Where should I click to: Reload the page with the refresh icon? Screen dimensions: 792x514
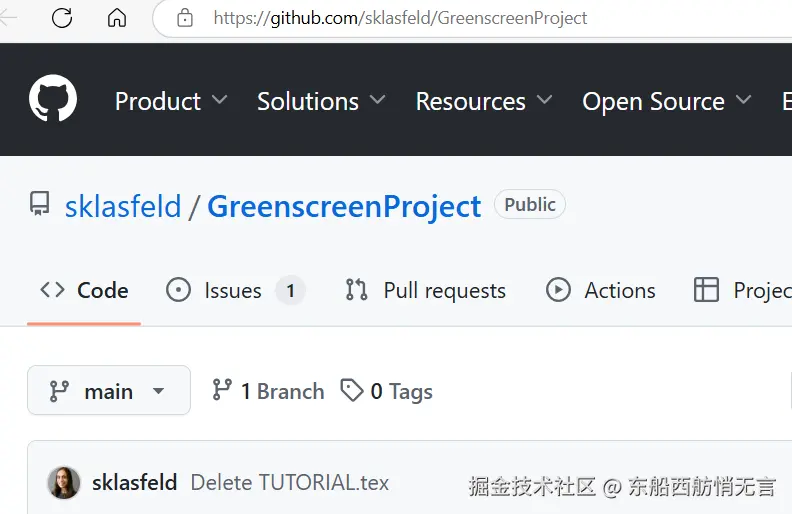click(62, 18)
